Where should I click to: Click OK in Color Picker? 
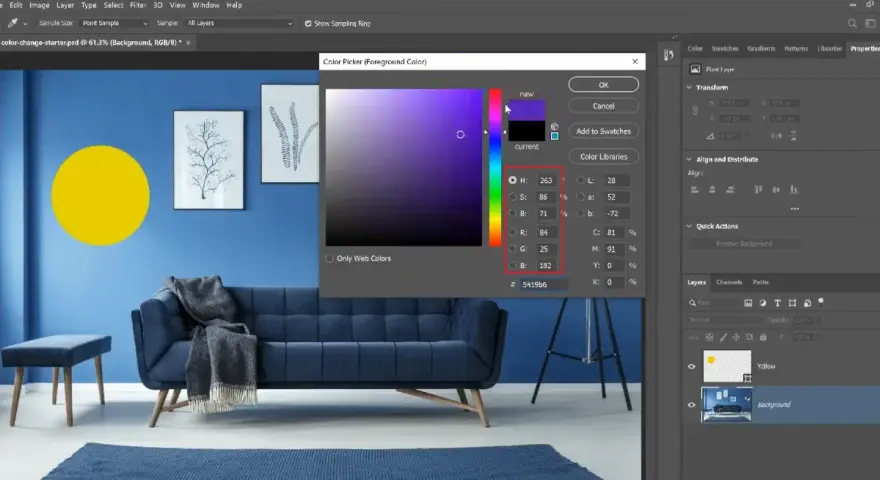[603, 85]
